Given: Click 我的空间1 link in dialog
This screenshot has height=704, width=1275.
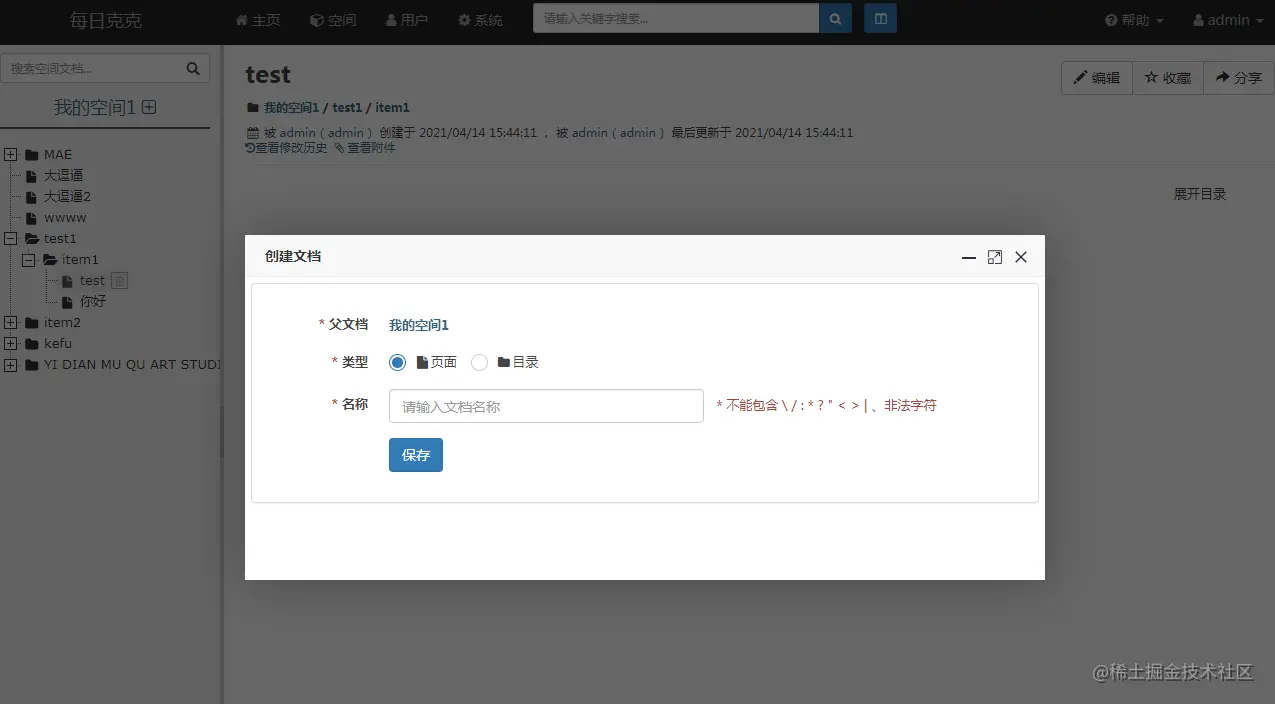Looking at the screenshot, I should [419, 325].
